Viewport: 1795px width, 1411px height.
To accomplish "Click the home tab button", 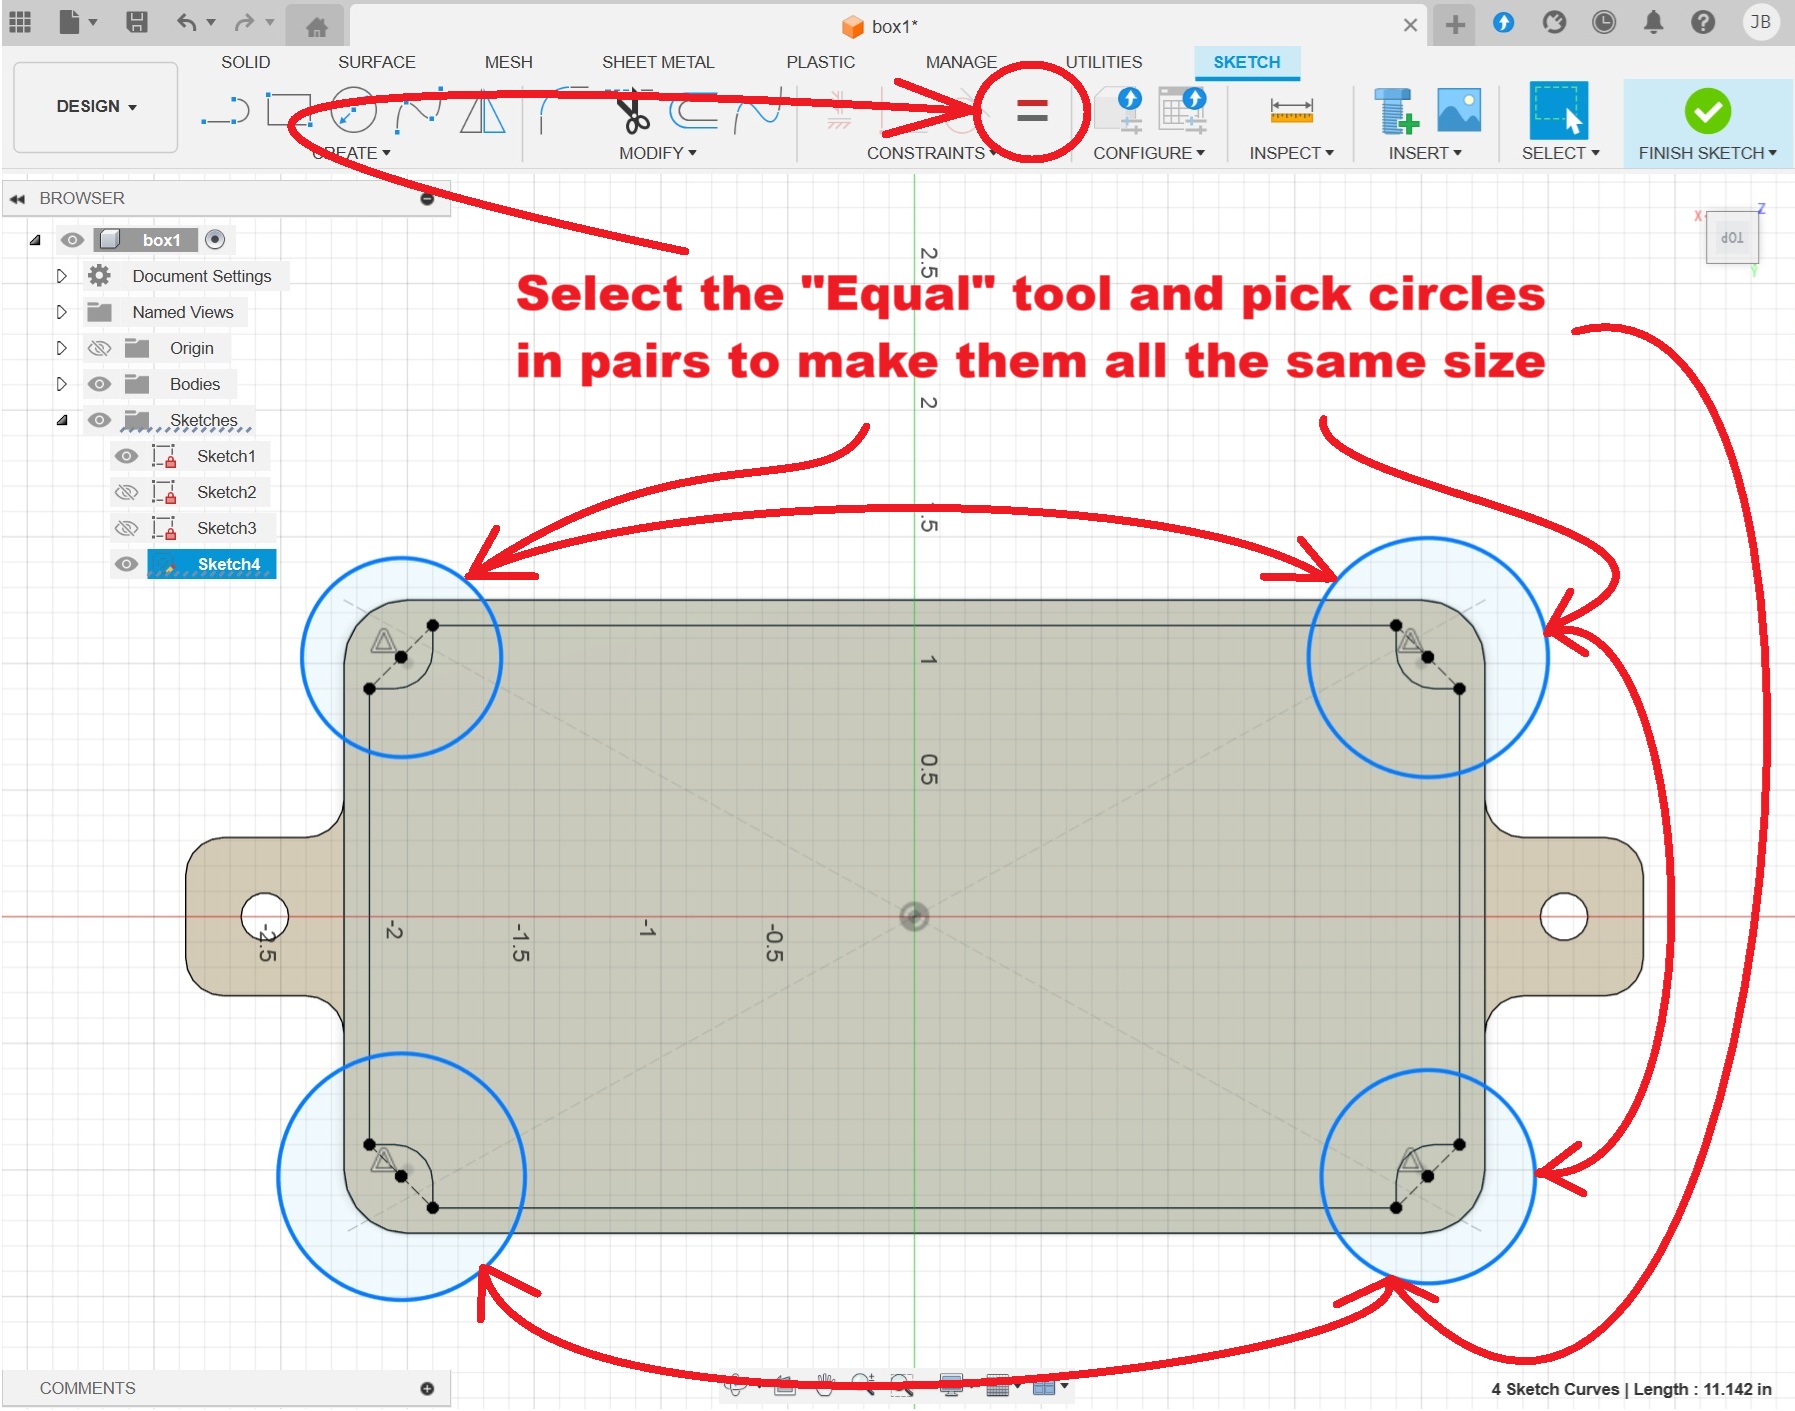I will click(x=316, y=27).
